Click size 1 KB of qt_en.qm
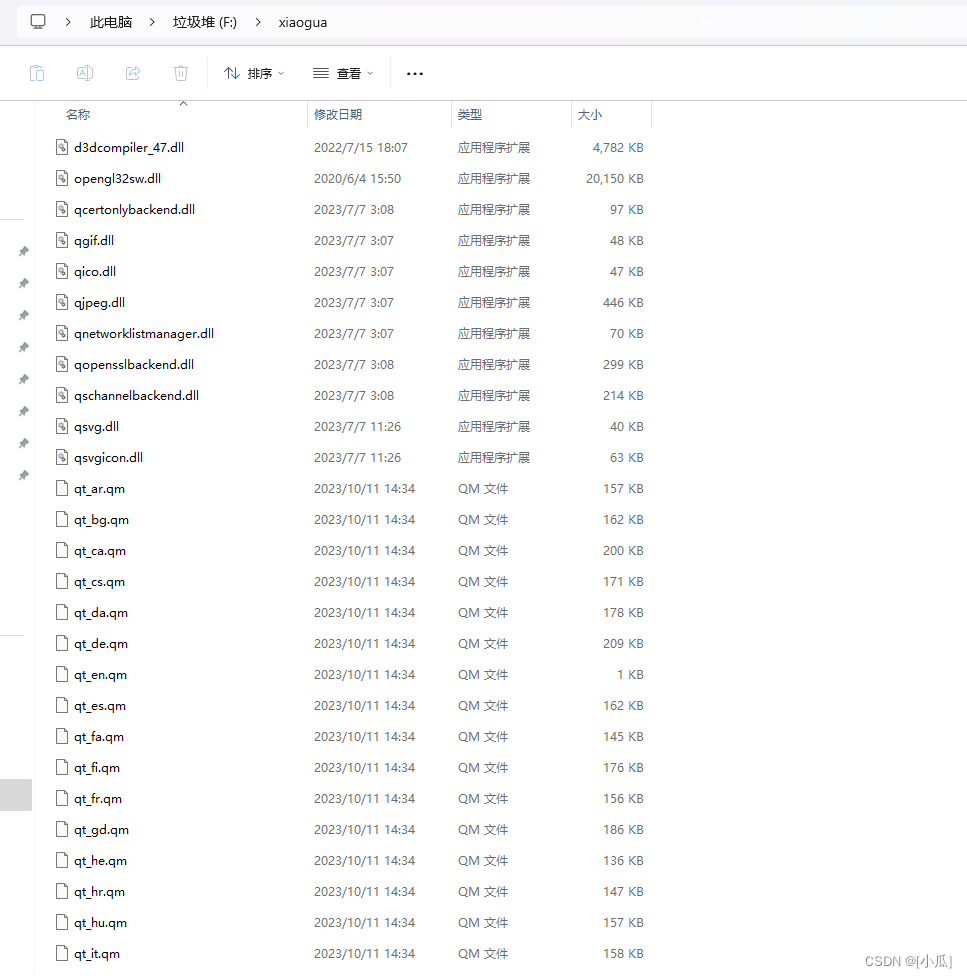Screen dimensions: 967x978 tap(630, 675)
